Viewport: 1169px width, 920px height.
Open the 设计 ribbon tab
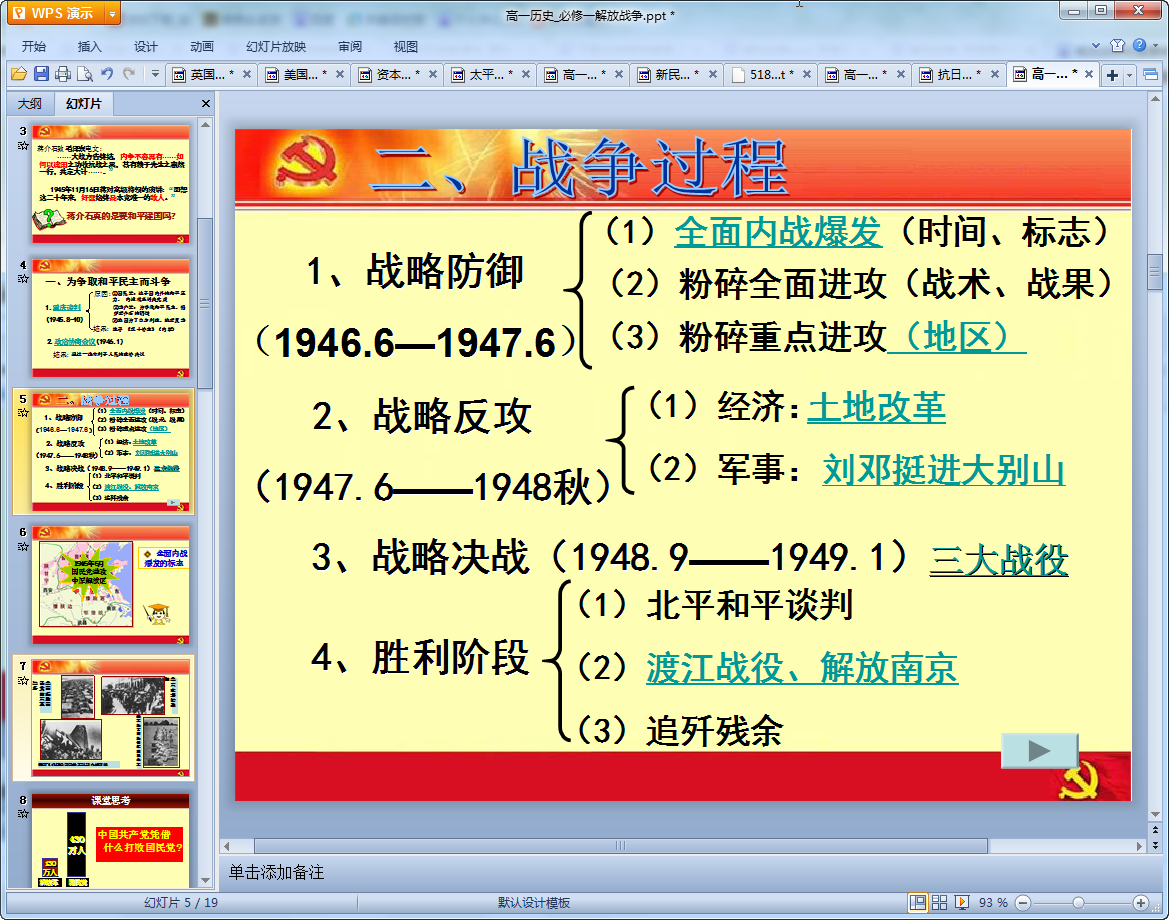145,46
